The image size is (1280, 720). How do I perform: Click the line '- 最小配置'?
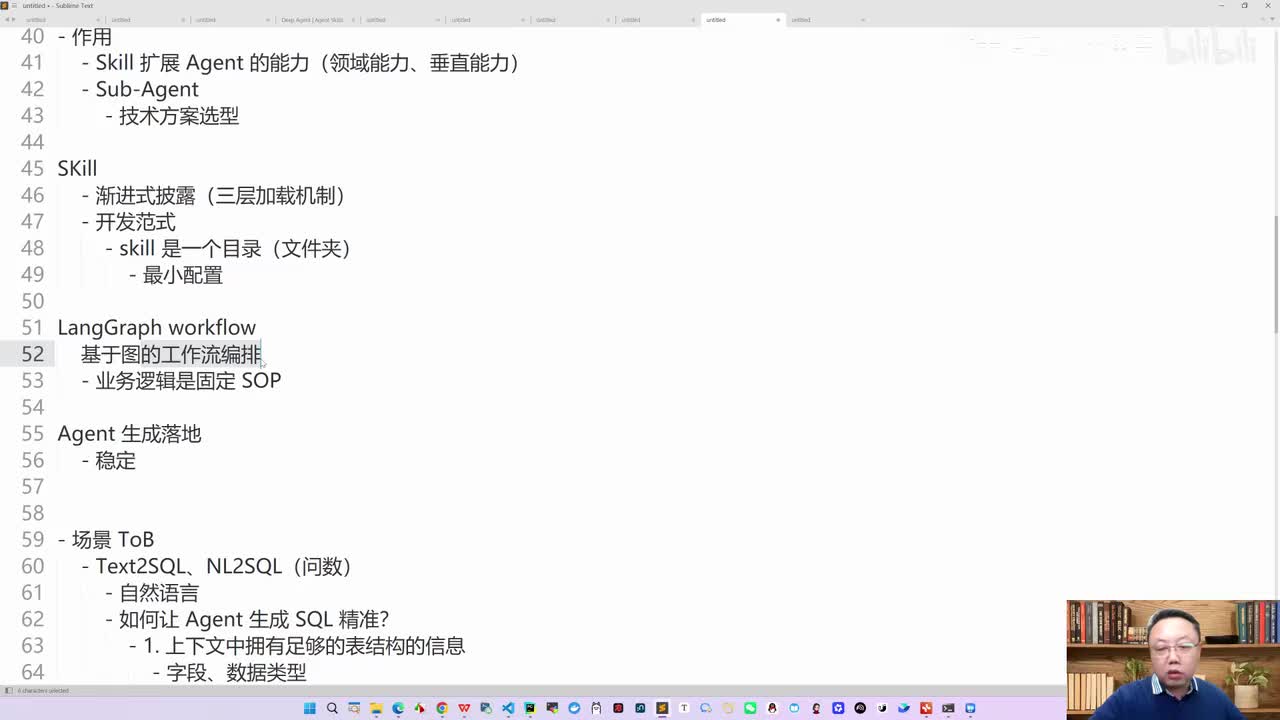[x=176, y=275]
